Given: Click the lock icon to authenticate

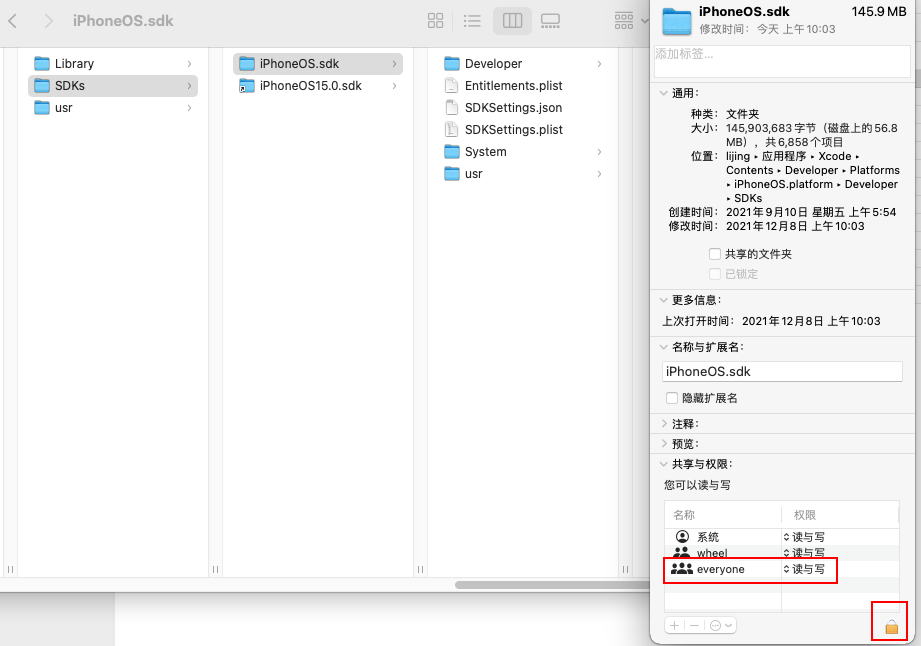Looking at the screenshot, I should coord(892,627).
